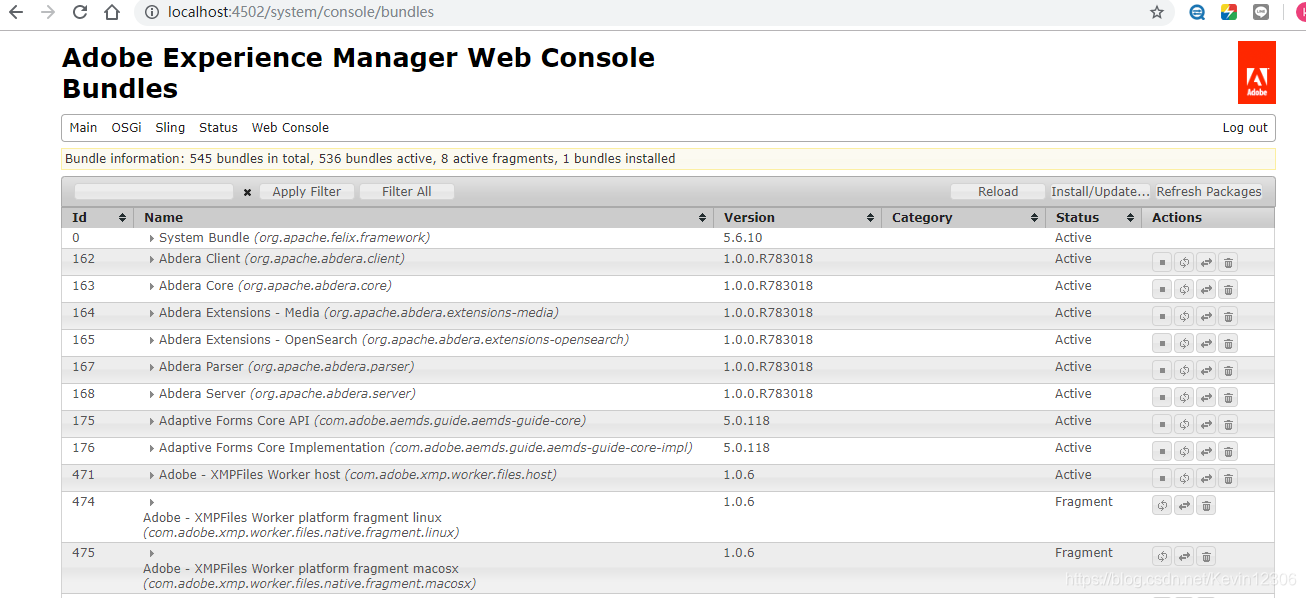Uninstall the XMPFiles macosx fragment bundle
Image resolution: width=1306 pixels, height=598 pixels.
(1206, 556)
